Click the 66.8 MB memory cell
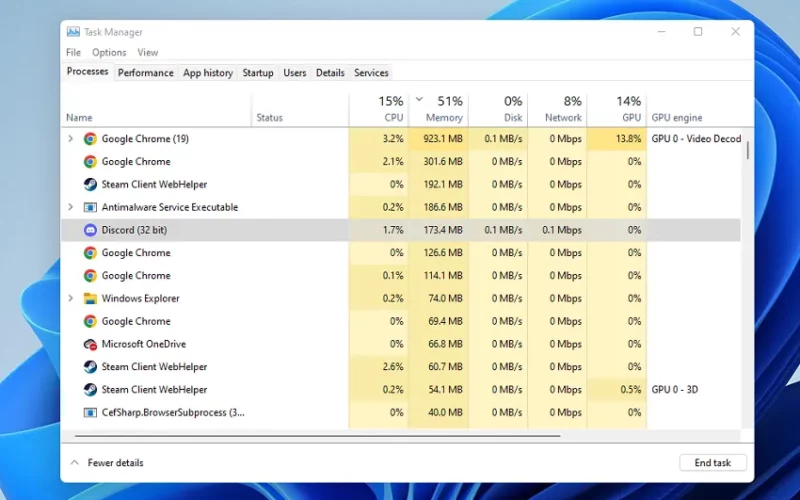The width and height of the screenshot is (800, 500). [x=439, y=344]
